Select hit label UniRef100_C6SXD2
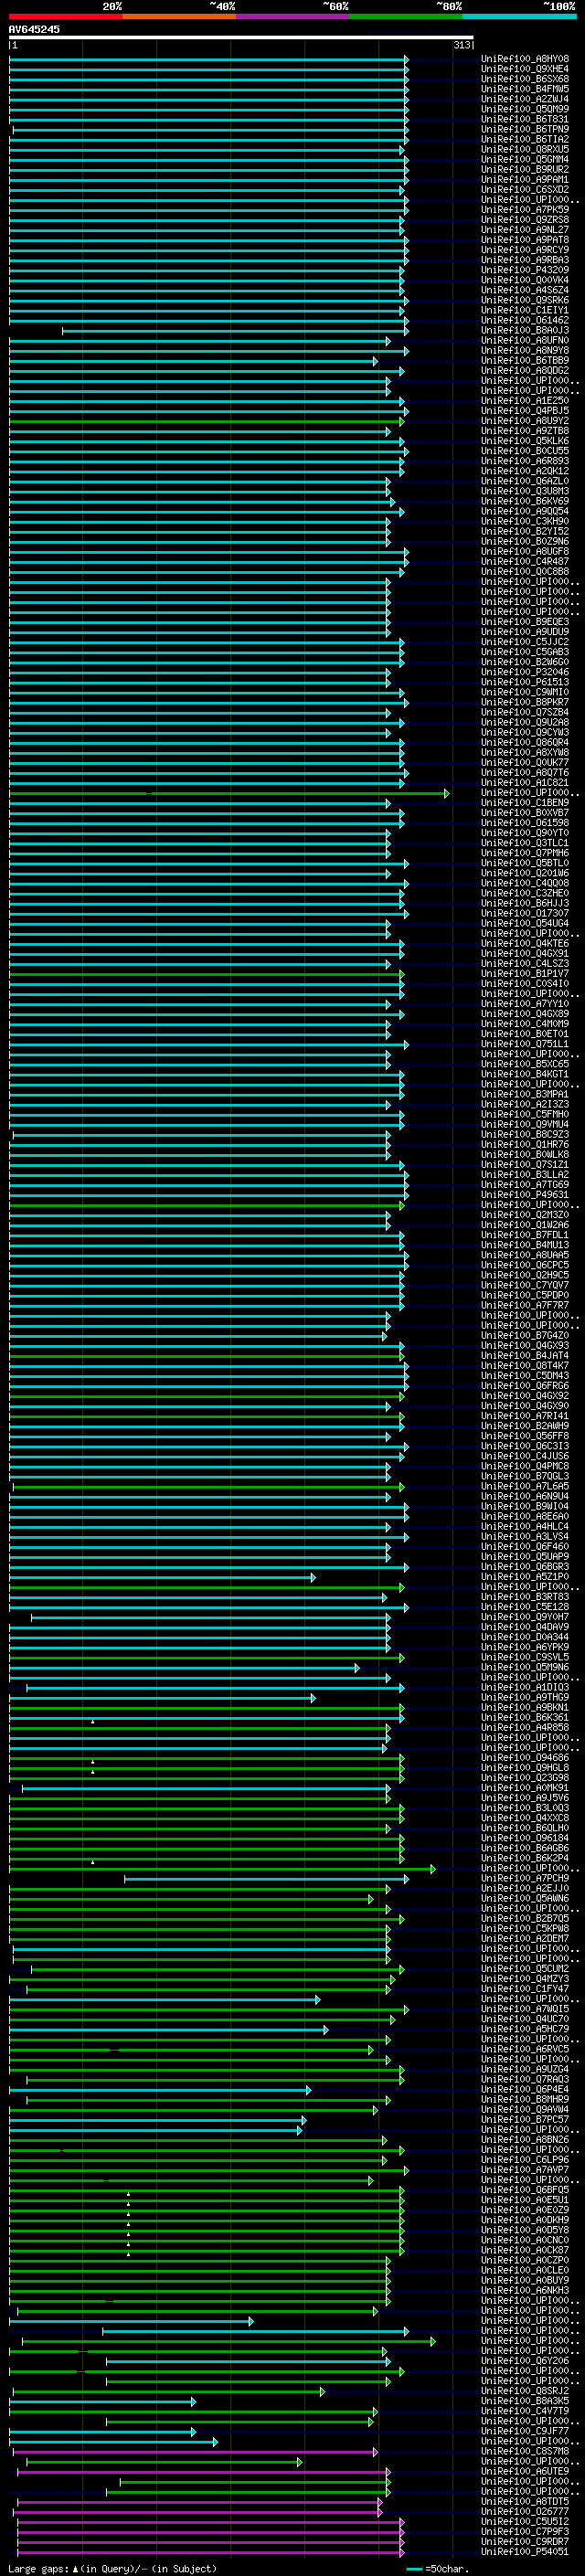This screenshot has width=585, height=2576. point(525,189)
